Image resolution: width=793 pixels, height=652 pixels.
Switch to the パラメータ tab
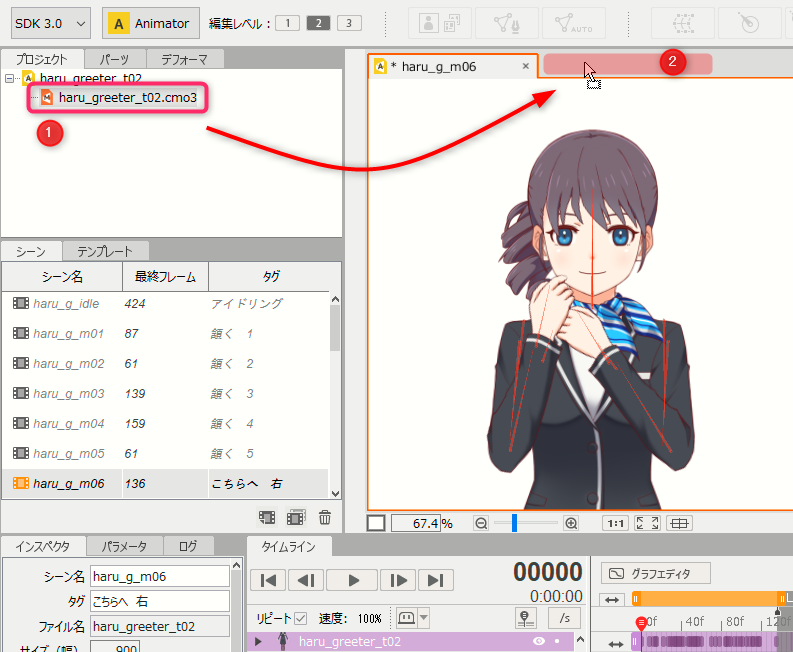click(124, 546)
